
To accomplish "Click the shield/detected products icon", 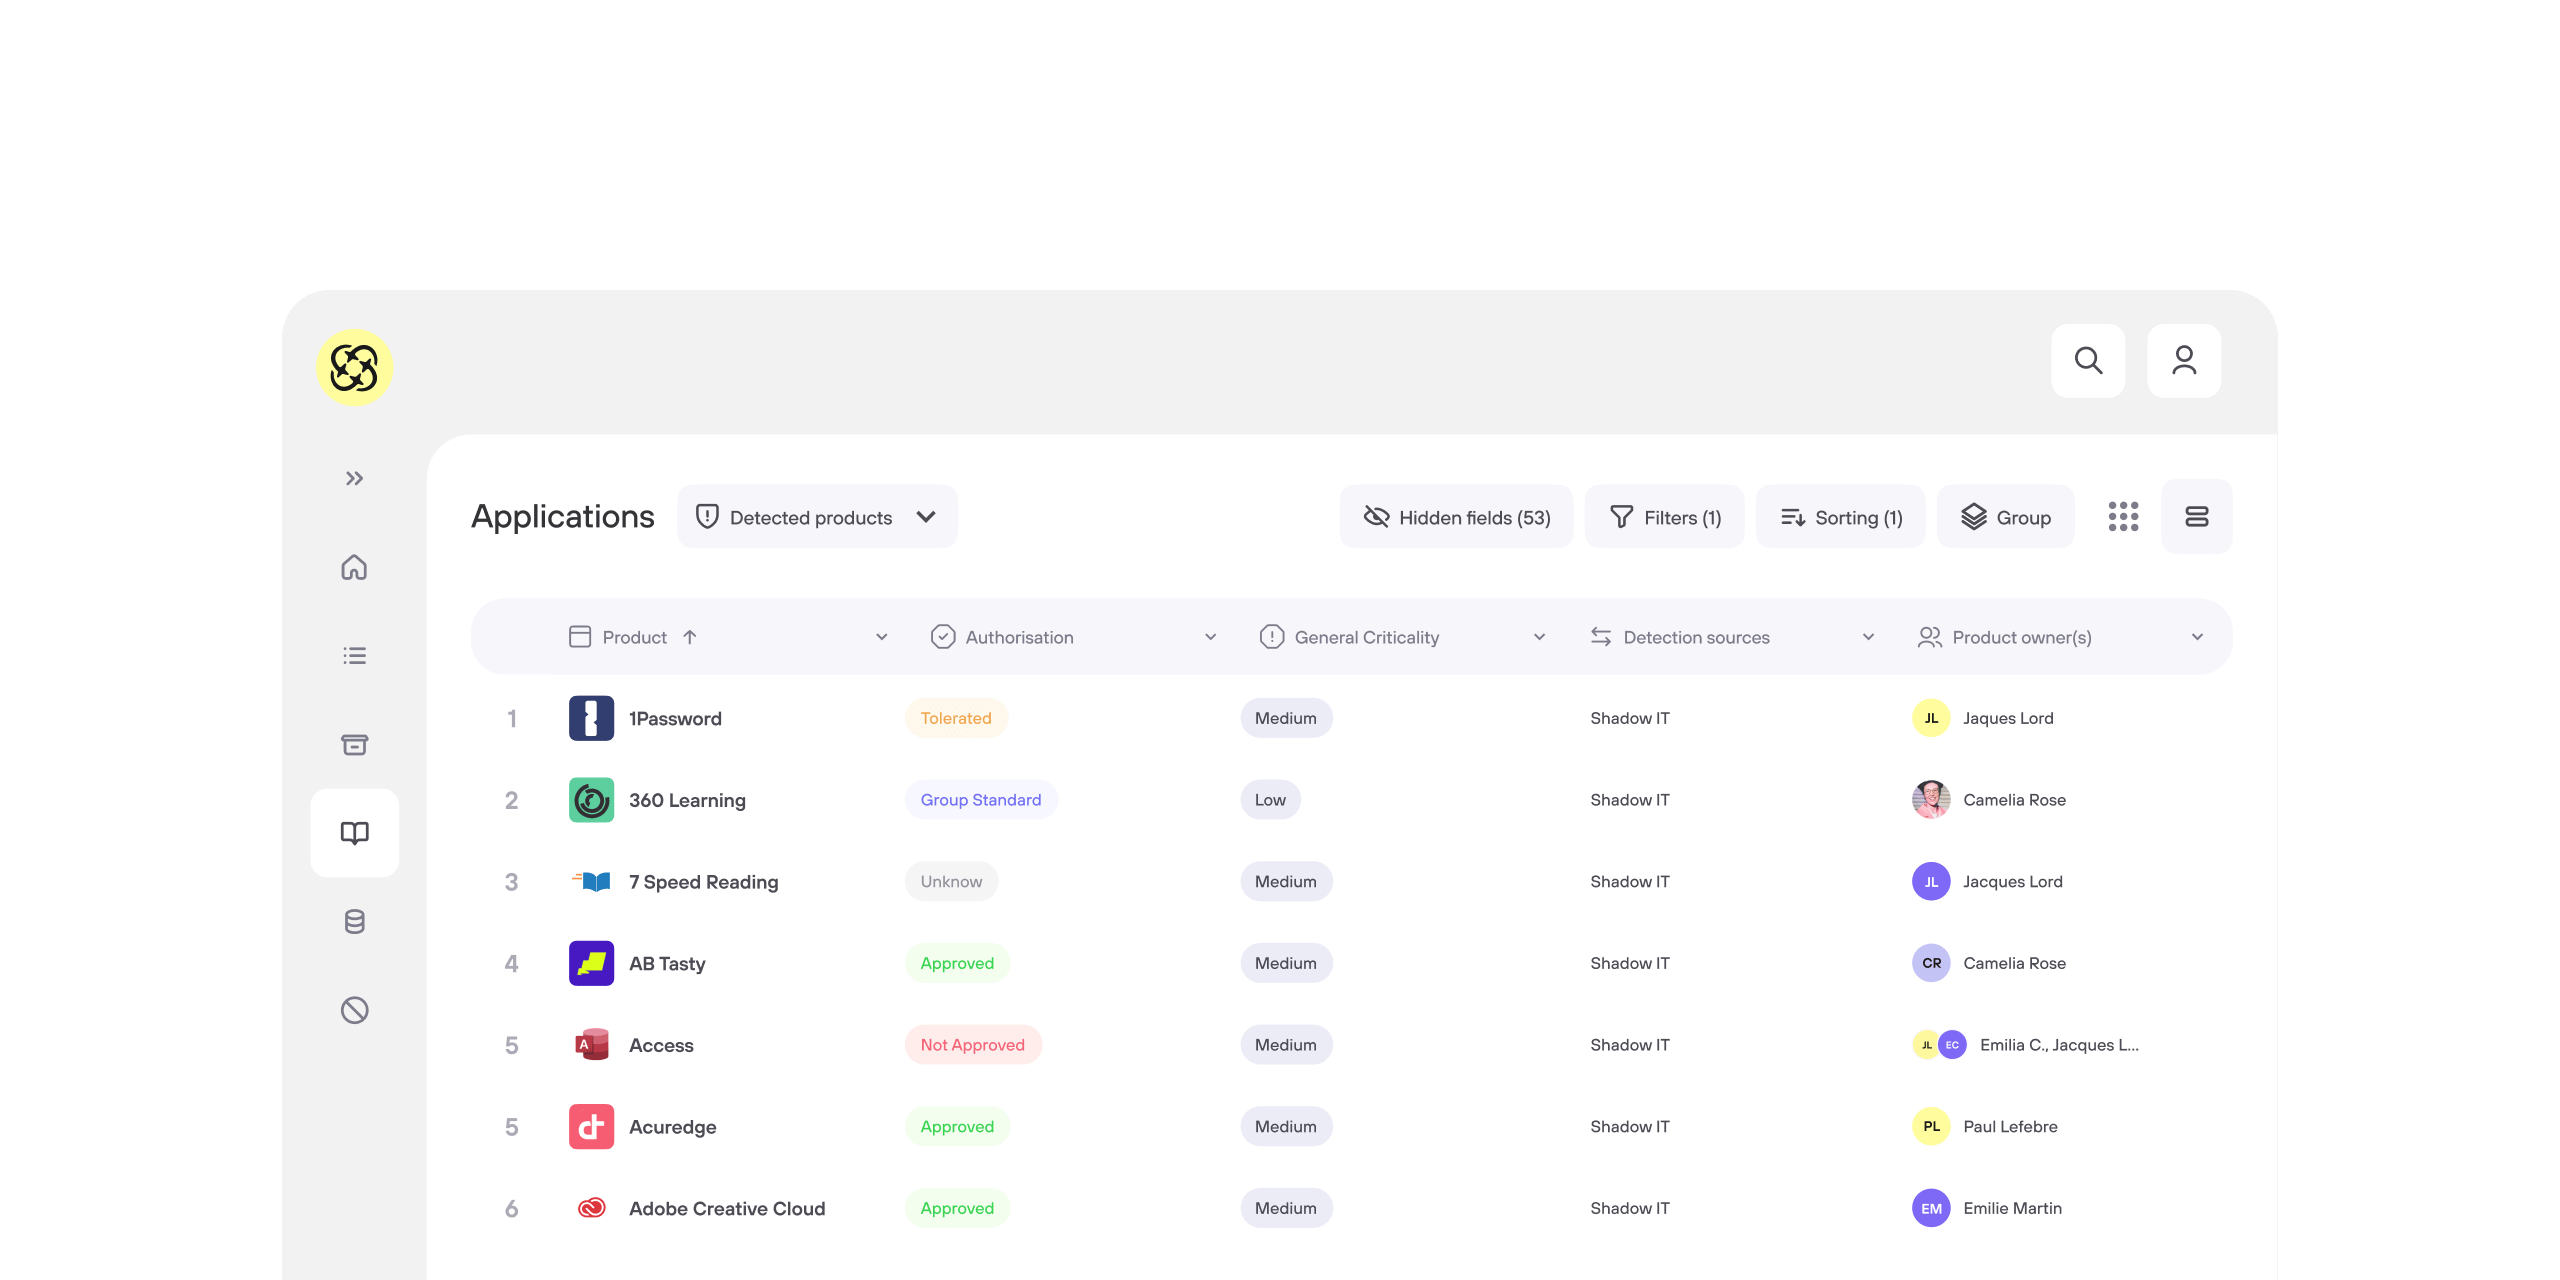I will [705, 516].
